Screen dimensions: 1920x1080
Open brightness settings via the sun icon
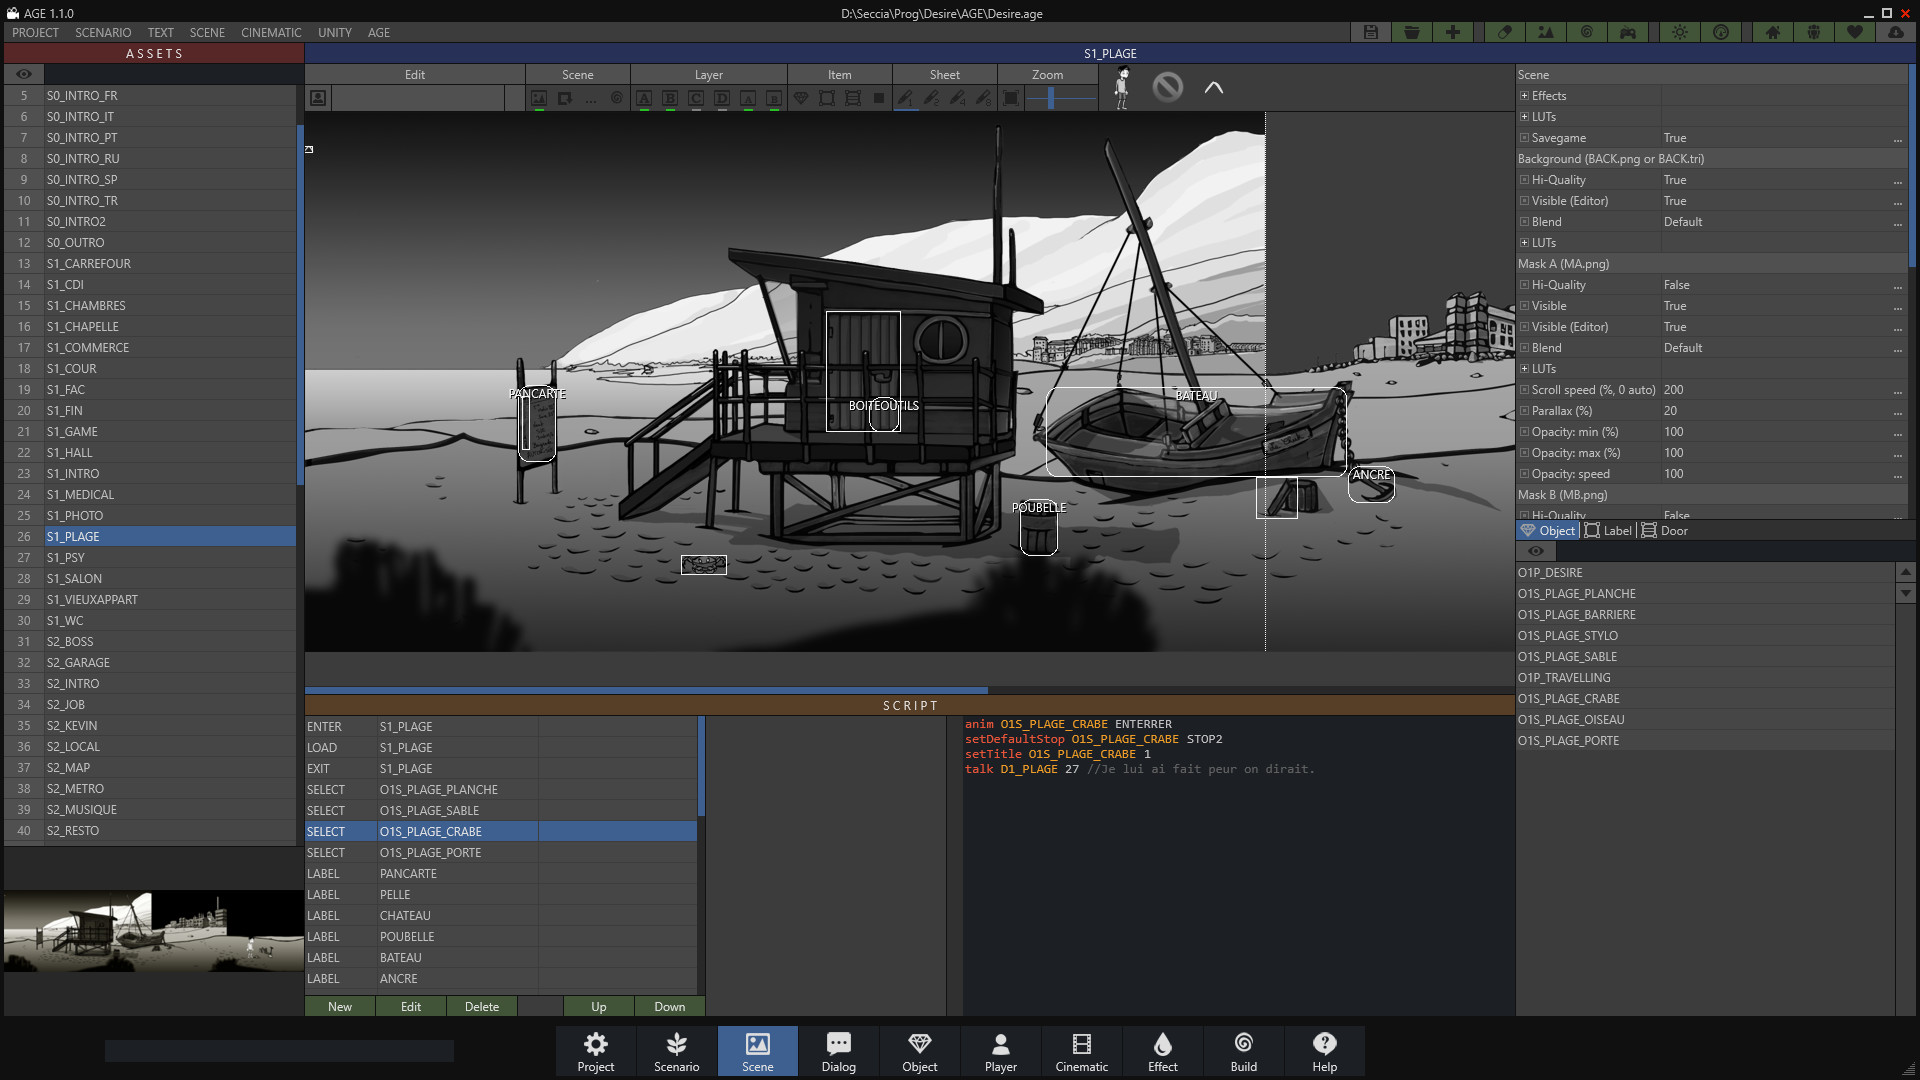click(1679, 32)
